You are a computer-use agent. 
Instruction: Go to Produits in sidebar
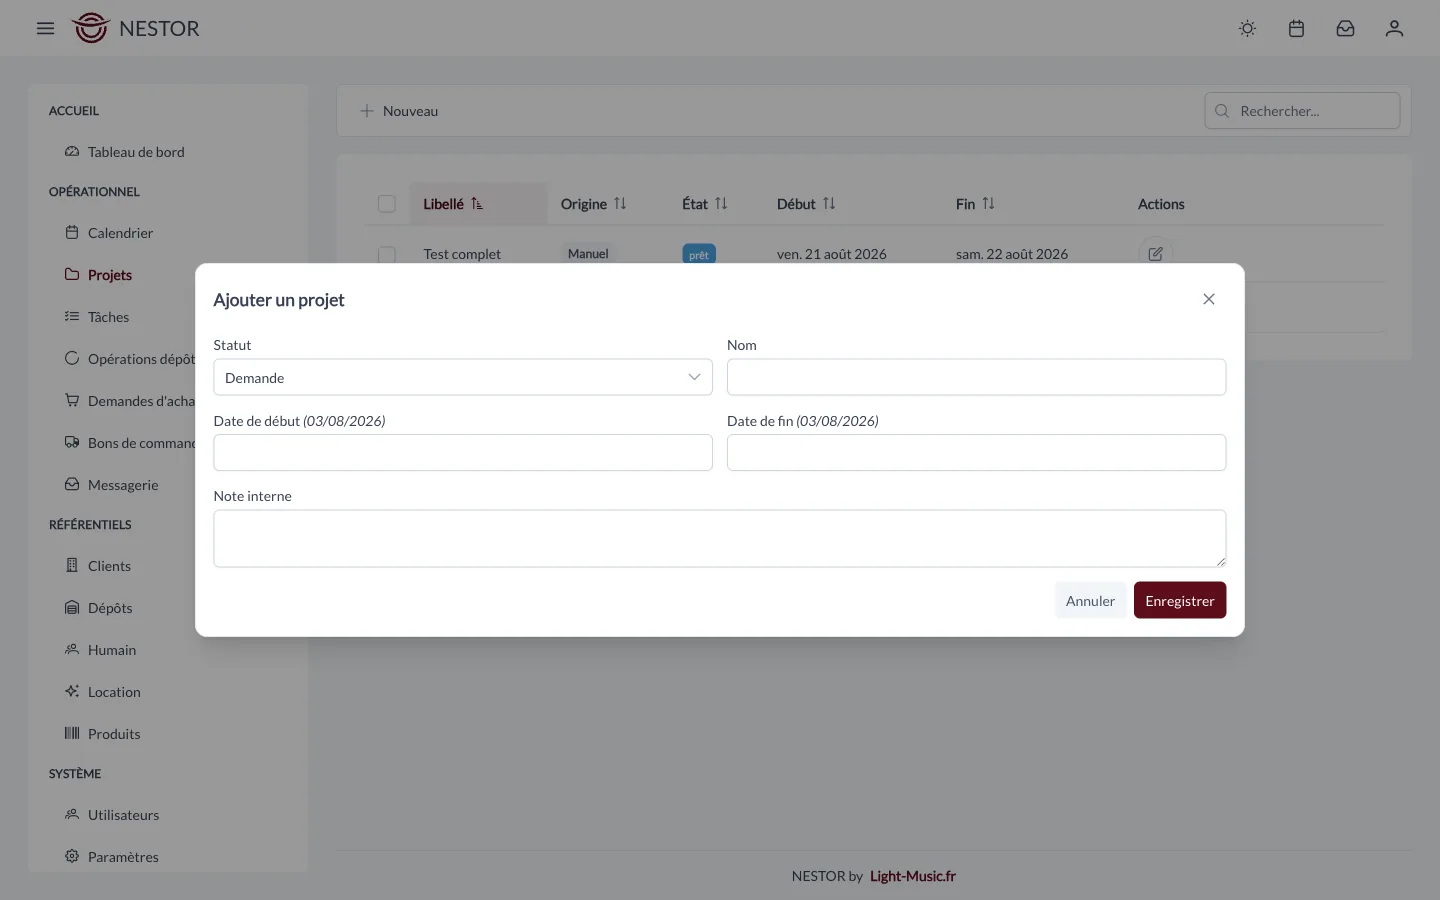click(x=103, y=734)
